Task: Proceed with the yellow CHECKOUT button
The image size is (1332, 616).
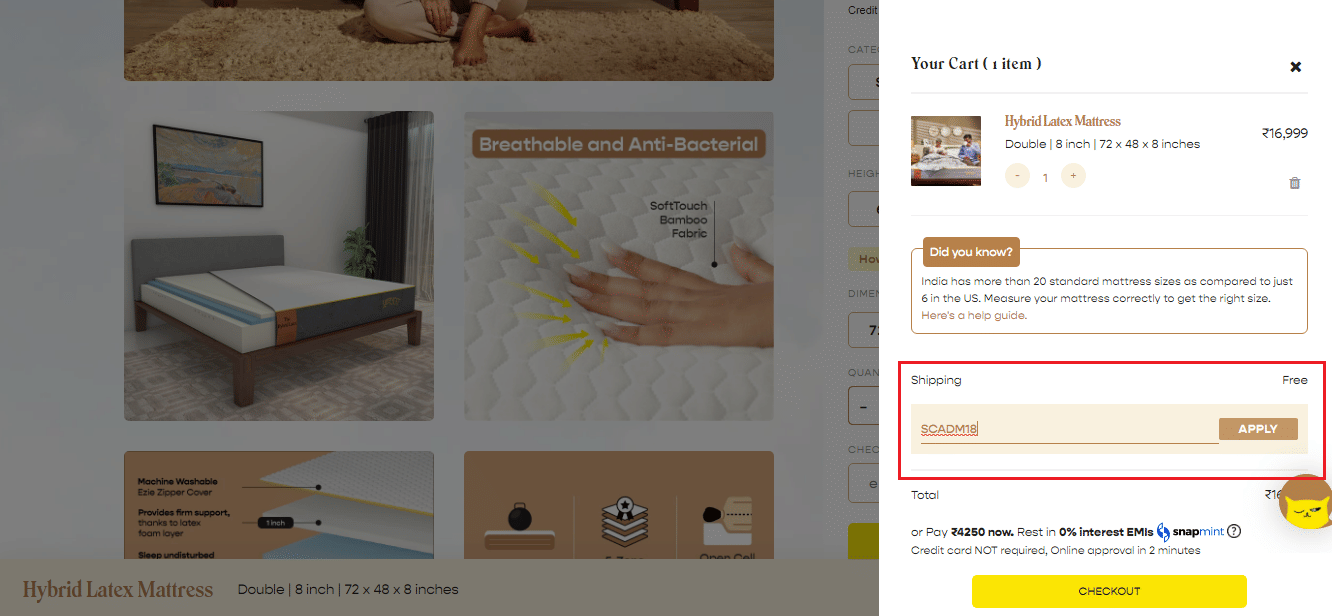Action: click(x=1109, y=591)
